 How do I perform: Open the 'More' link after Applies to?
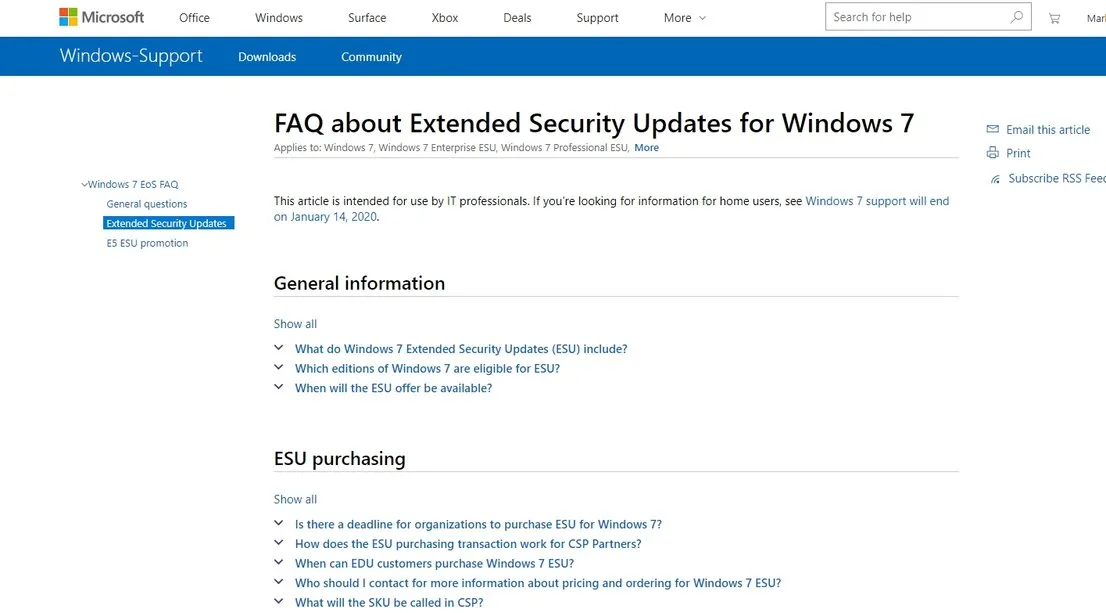click(x=645, y=147)
